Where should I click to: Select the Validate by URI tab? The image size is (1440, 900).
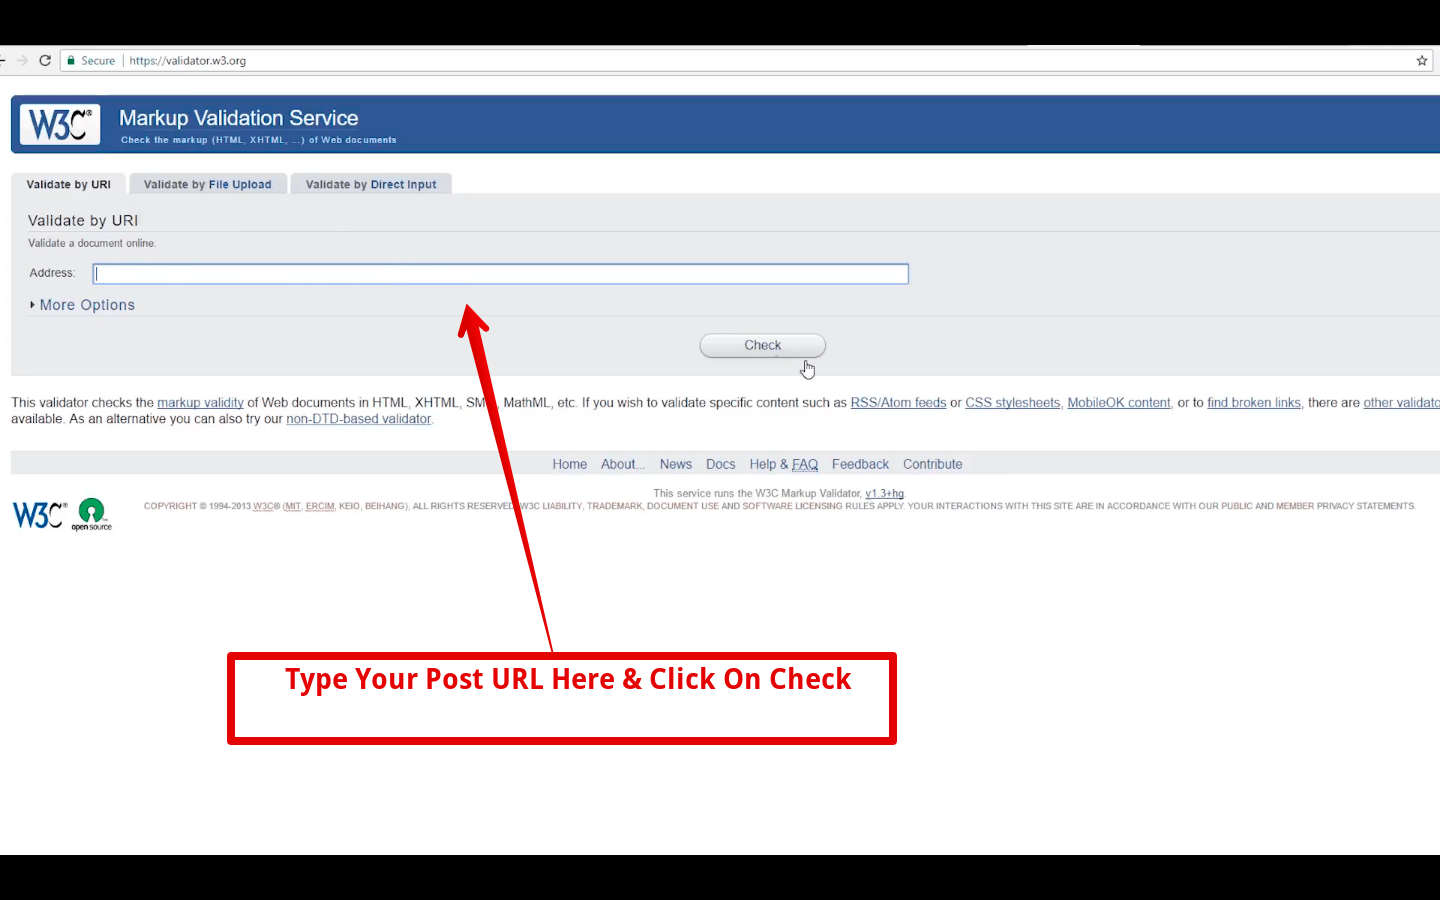tap(68, 184)
